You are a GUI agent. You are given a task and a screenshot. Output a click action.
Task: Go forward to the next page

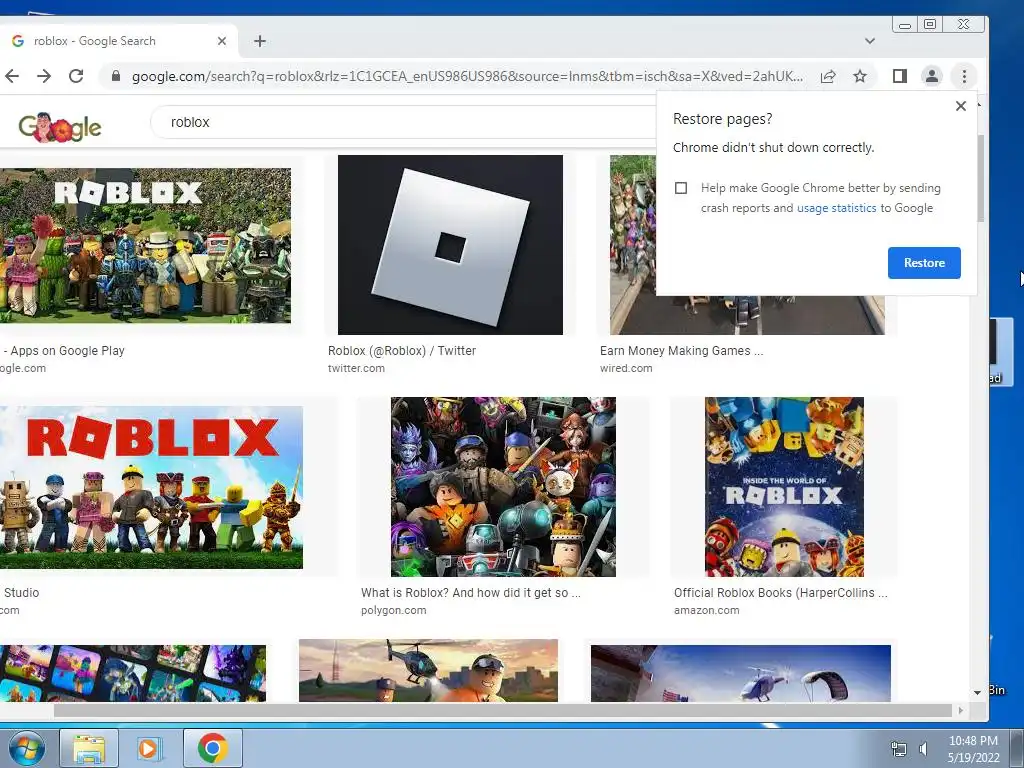tap(44, 76)
